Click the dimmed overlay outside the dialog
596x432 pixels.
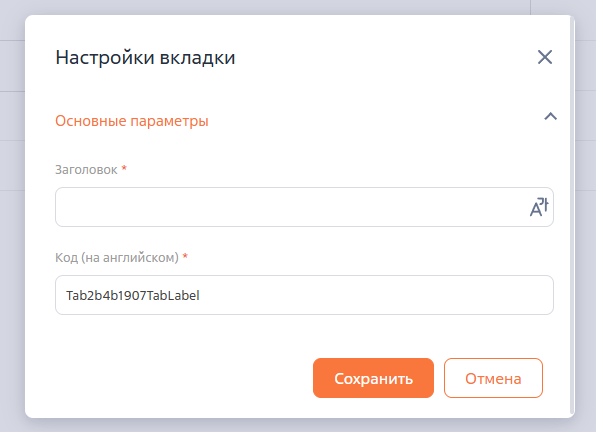tap(11, 228)
